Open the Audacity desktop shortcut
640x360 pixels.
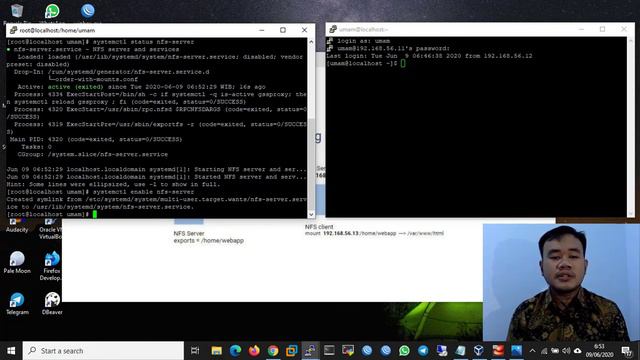17,225
